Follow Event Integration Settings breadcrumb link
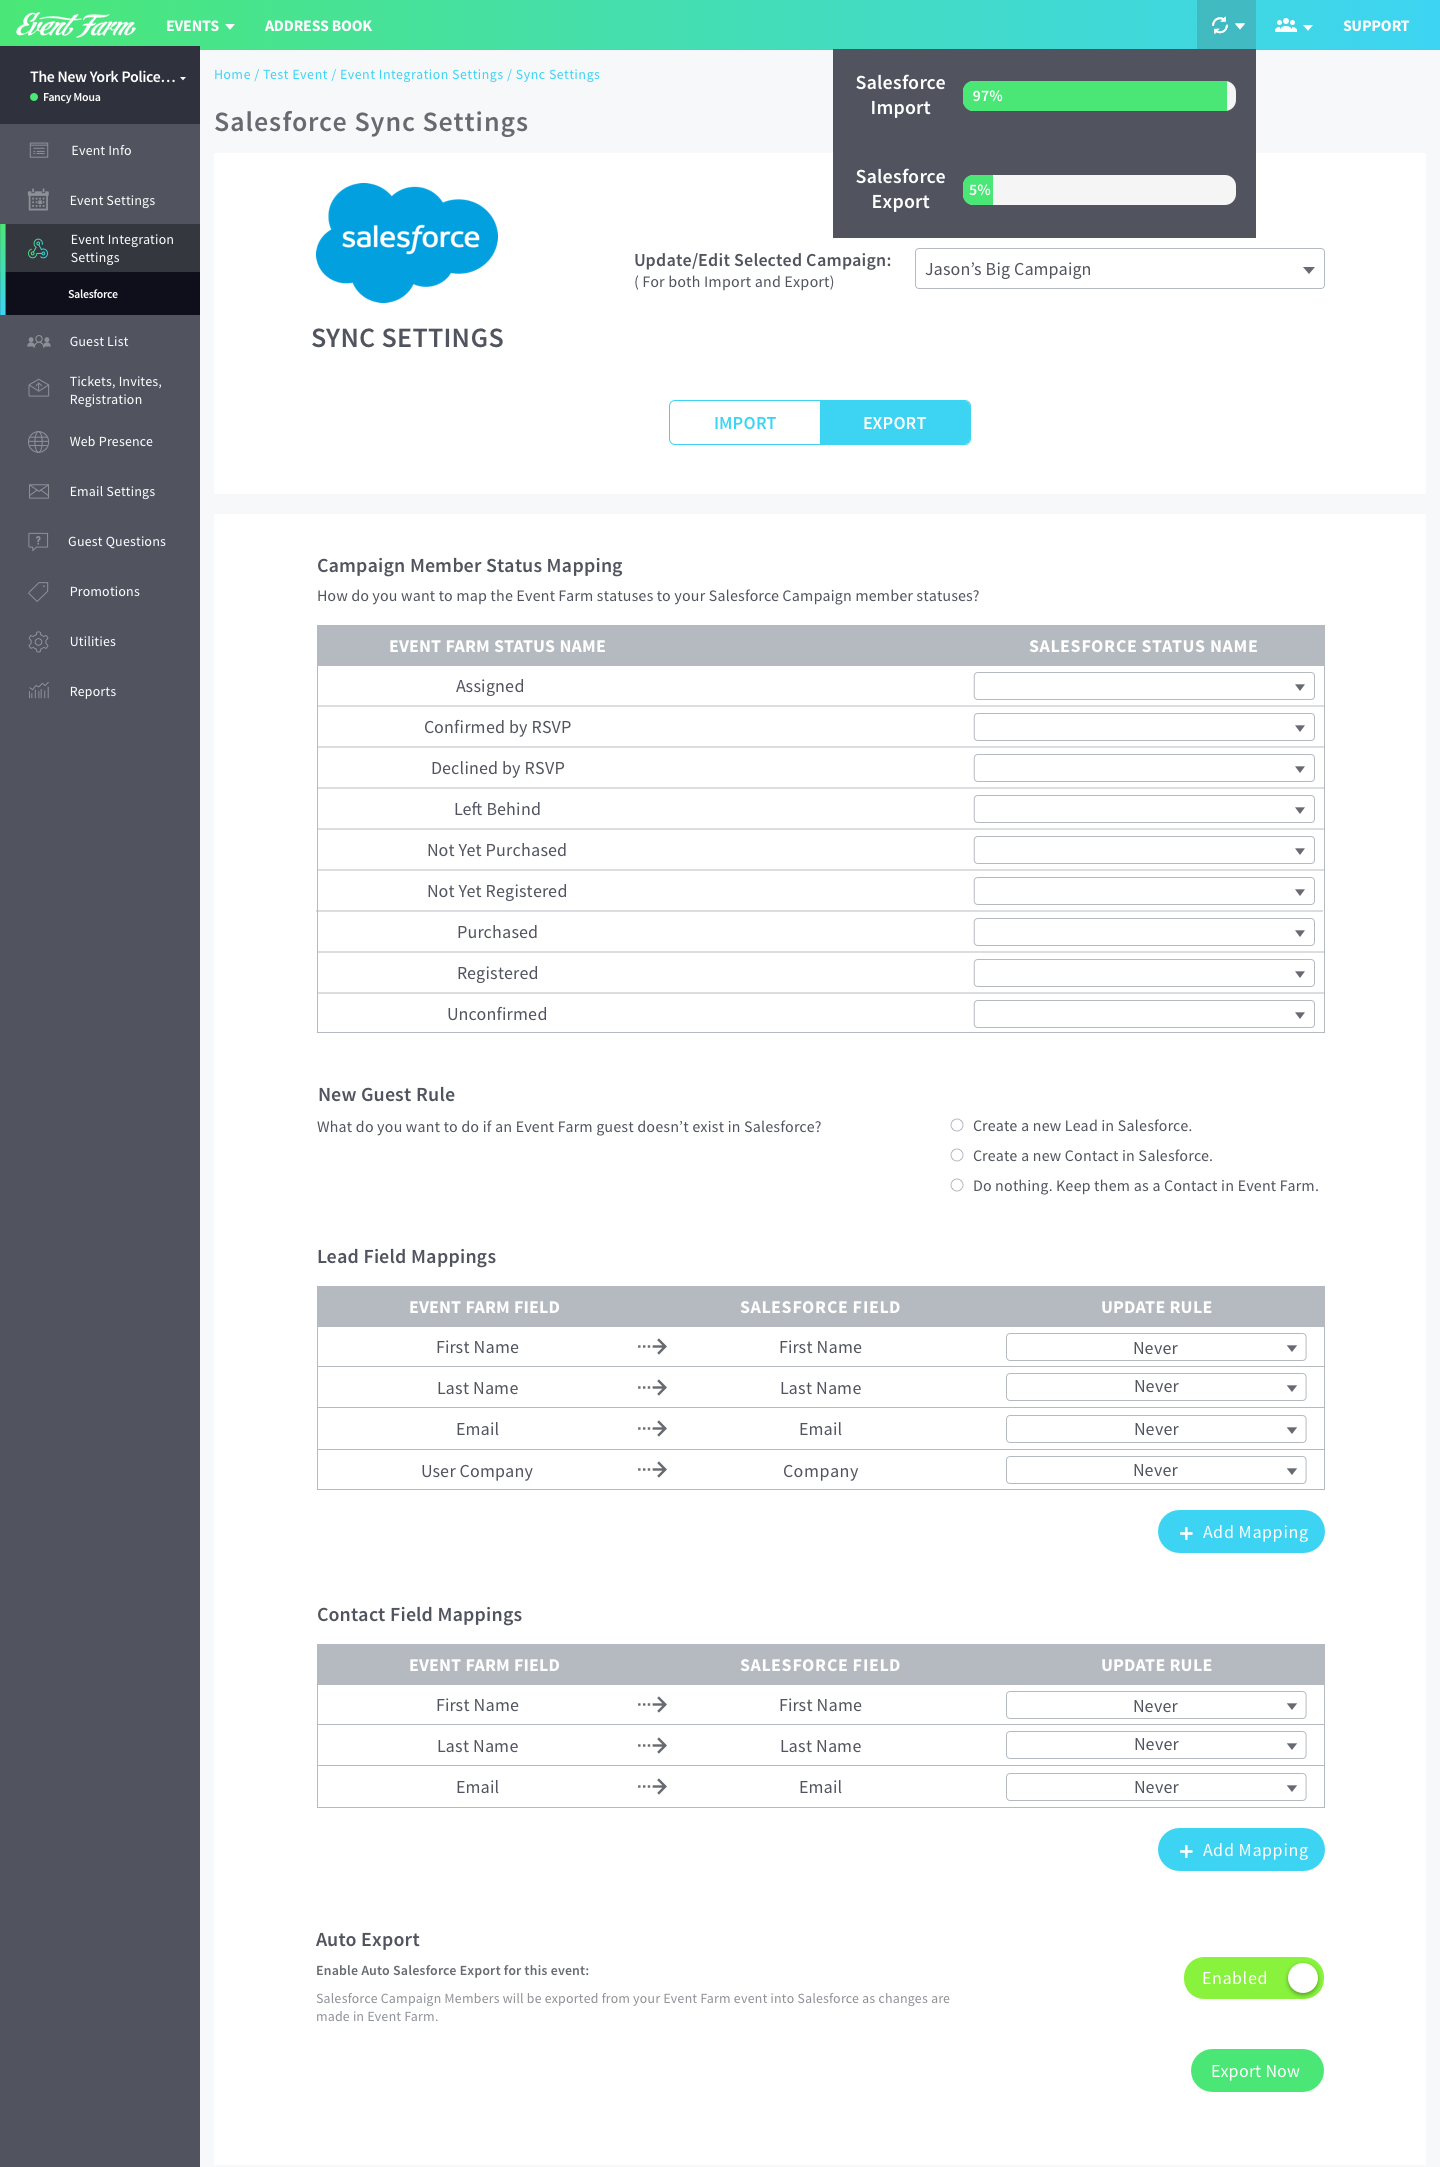Screen dimensions: 1440x2167 421,75
